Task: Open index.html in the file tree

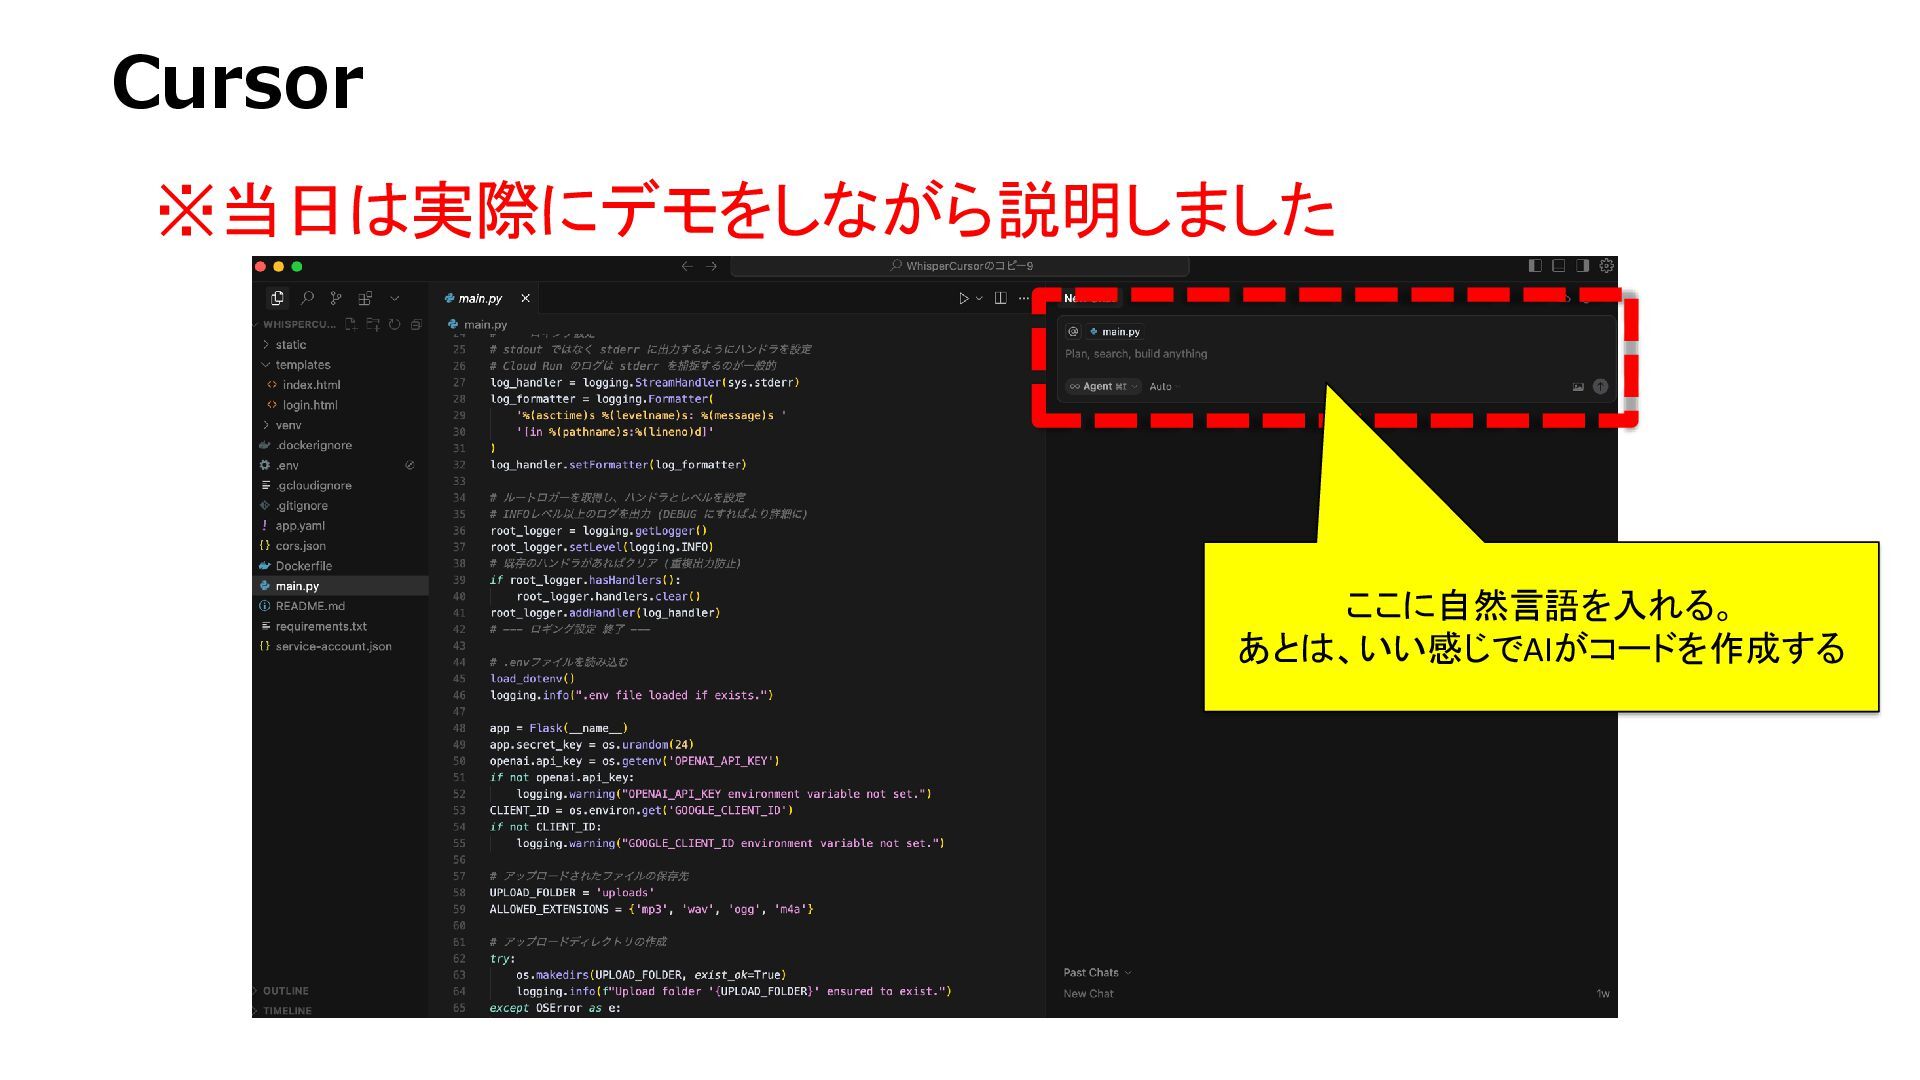Action: 340,385
